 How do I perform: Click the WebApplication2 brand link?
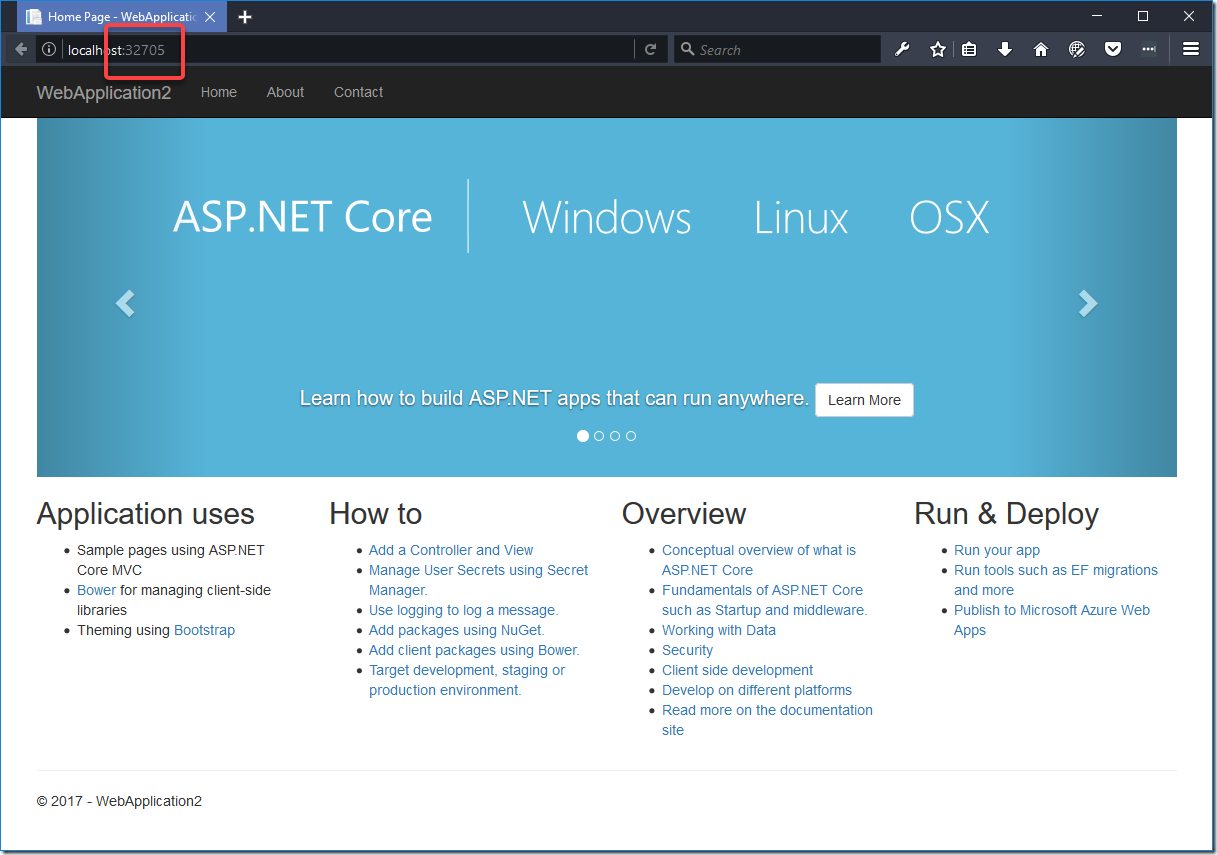click(104, 92)
